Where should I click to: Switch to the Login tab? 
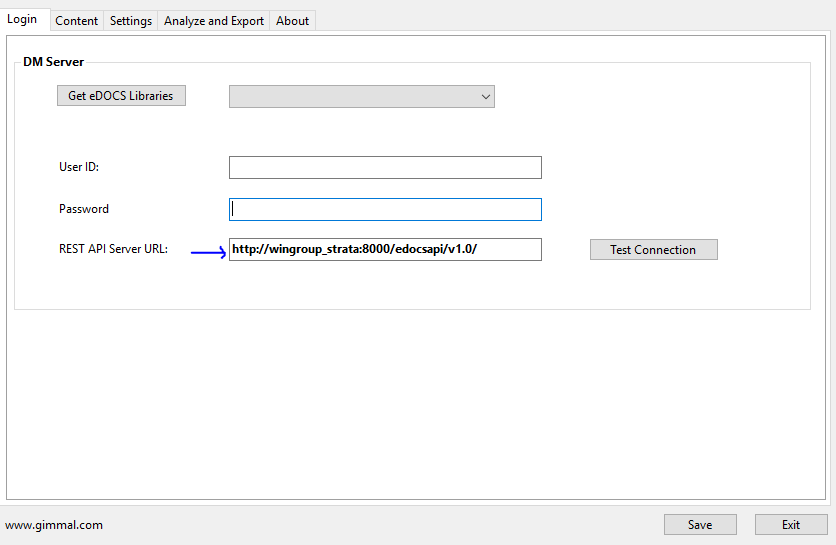[22, 19]
